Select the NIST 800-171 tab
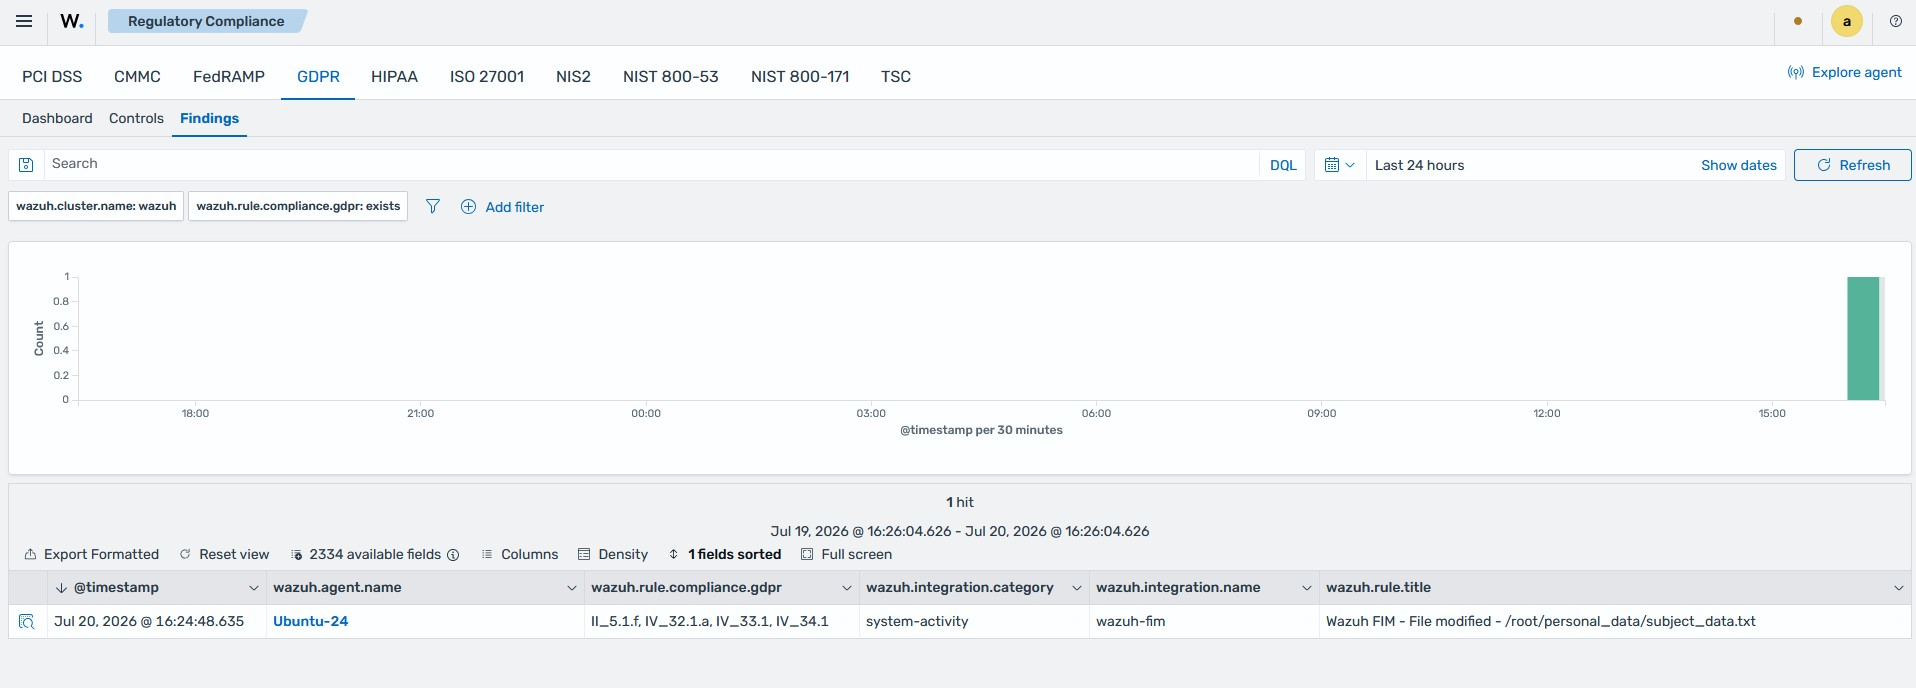This screenshot has width=1916, height=688. coord(800,76)
